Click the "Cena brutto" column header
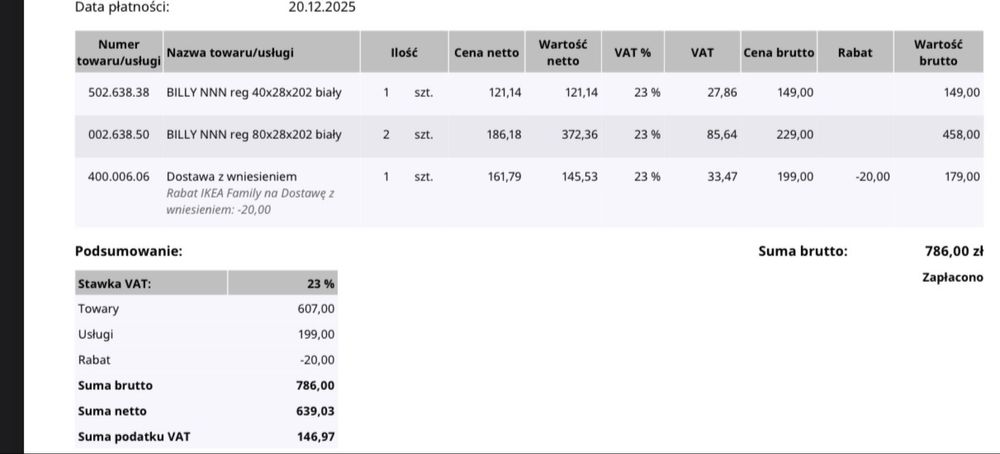Viewport: 1000px width, 454px height. tap(779, 52)
